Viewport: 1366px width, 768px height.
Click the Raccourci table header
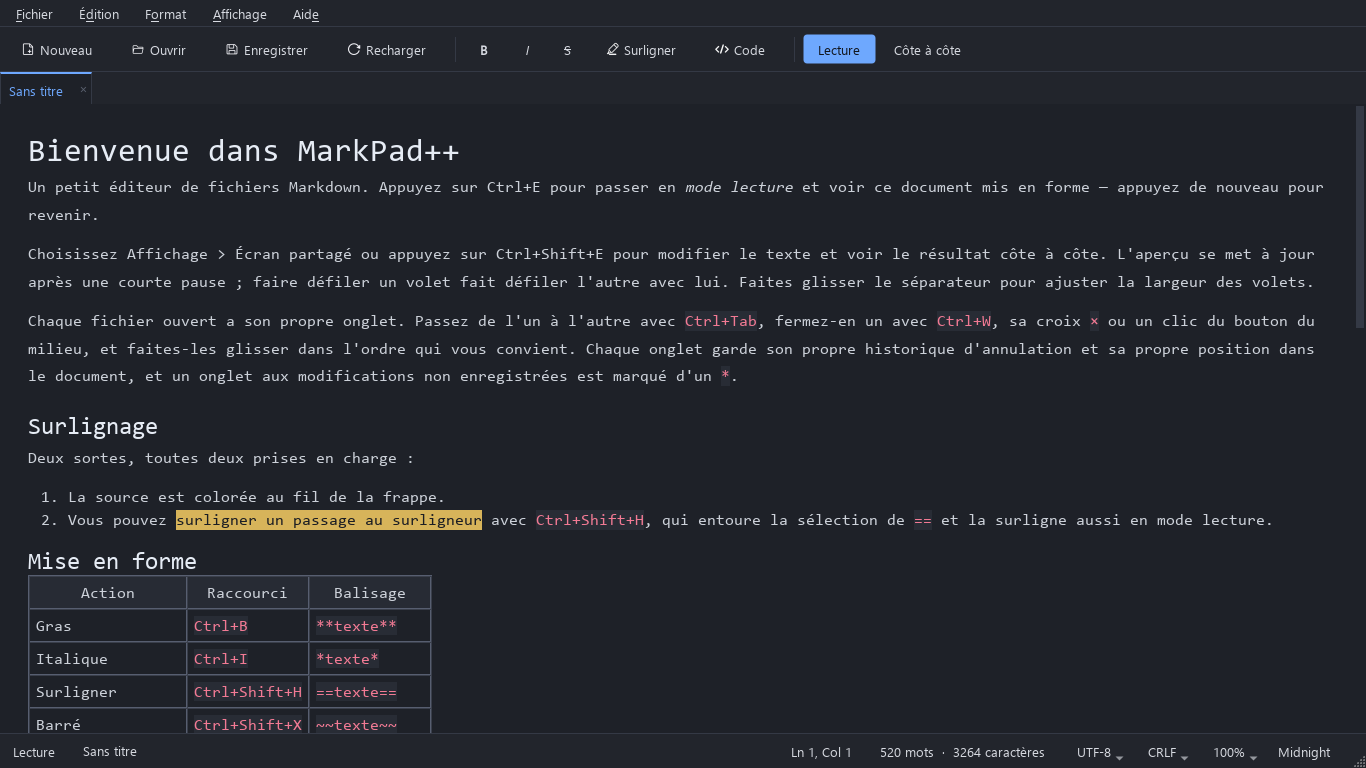pos(248,593)
